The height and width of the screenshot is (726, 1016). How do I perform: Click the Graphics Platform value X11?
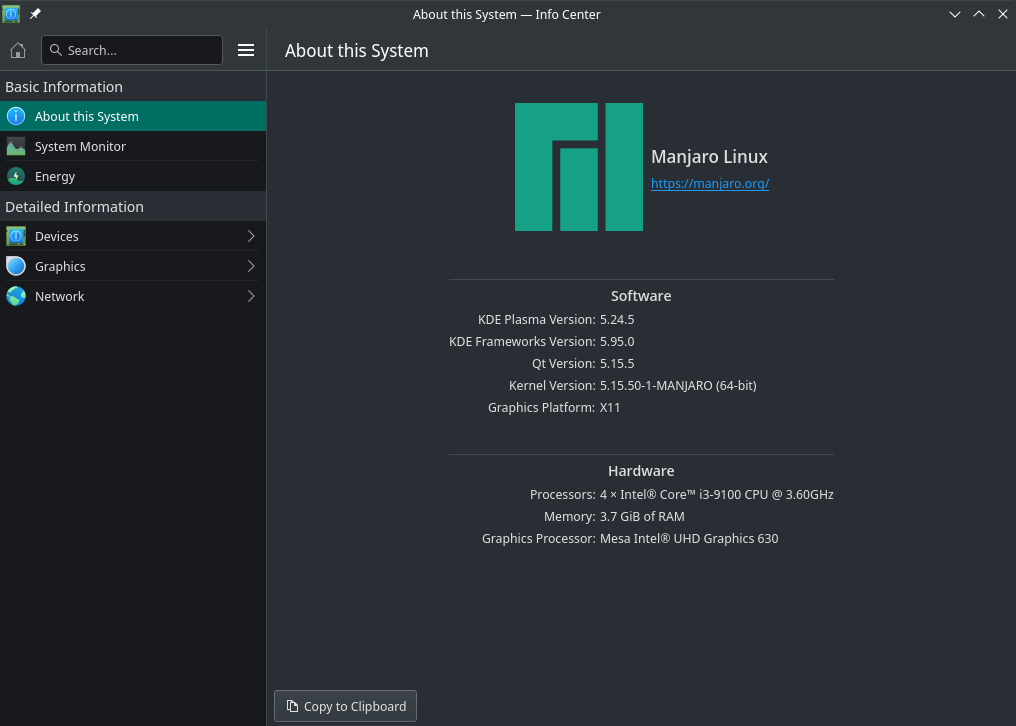click(x=610, y=408)
